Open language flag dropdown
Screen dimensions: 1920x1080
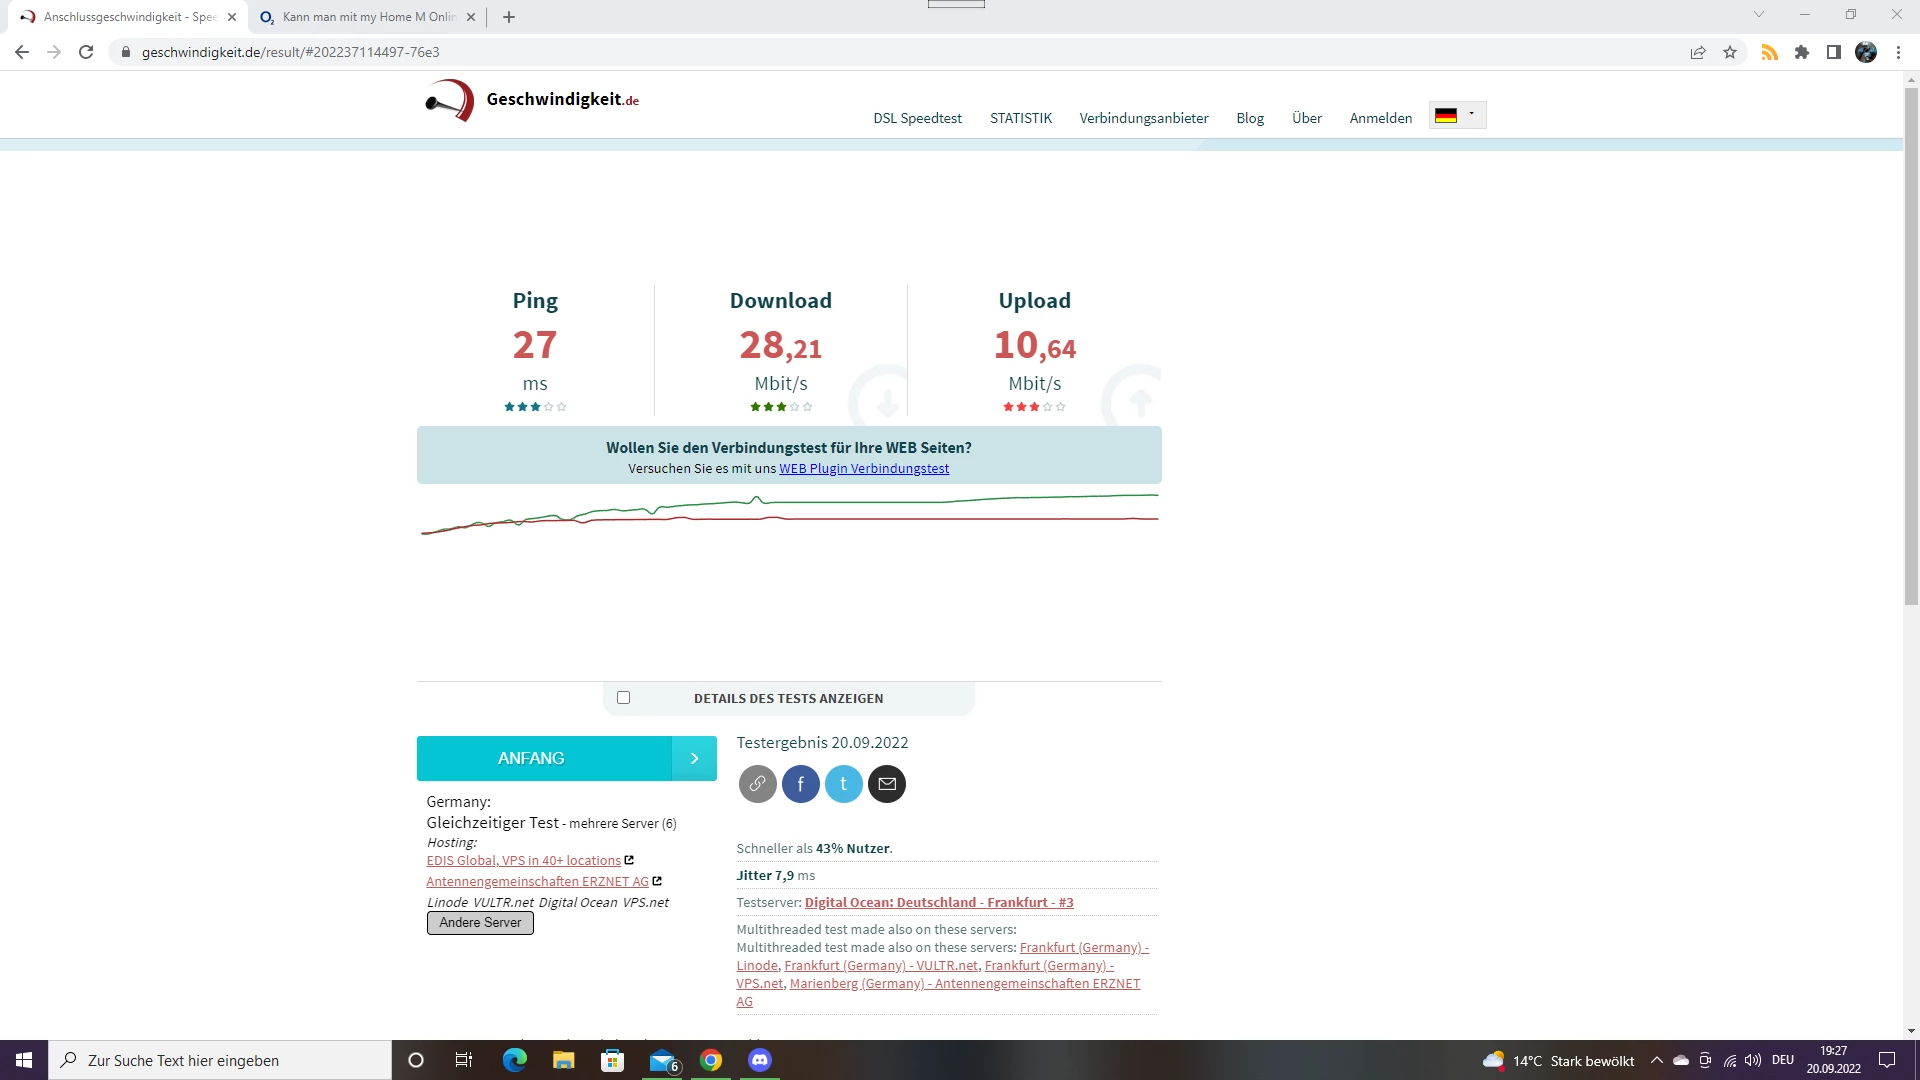pos(1457,115)
